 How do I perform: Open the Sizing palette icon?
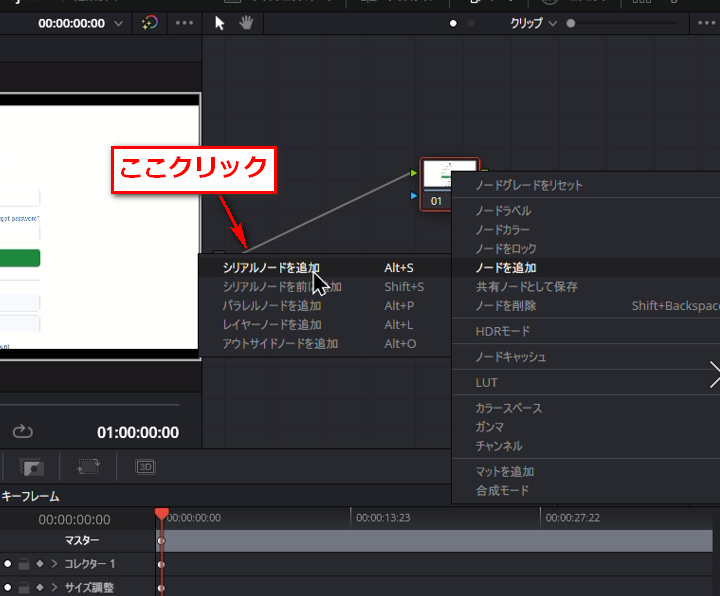88,467
